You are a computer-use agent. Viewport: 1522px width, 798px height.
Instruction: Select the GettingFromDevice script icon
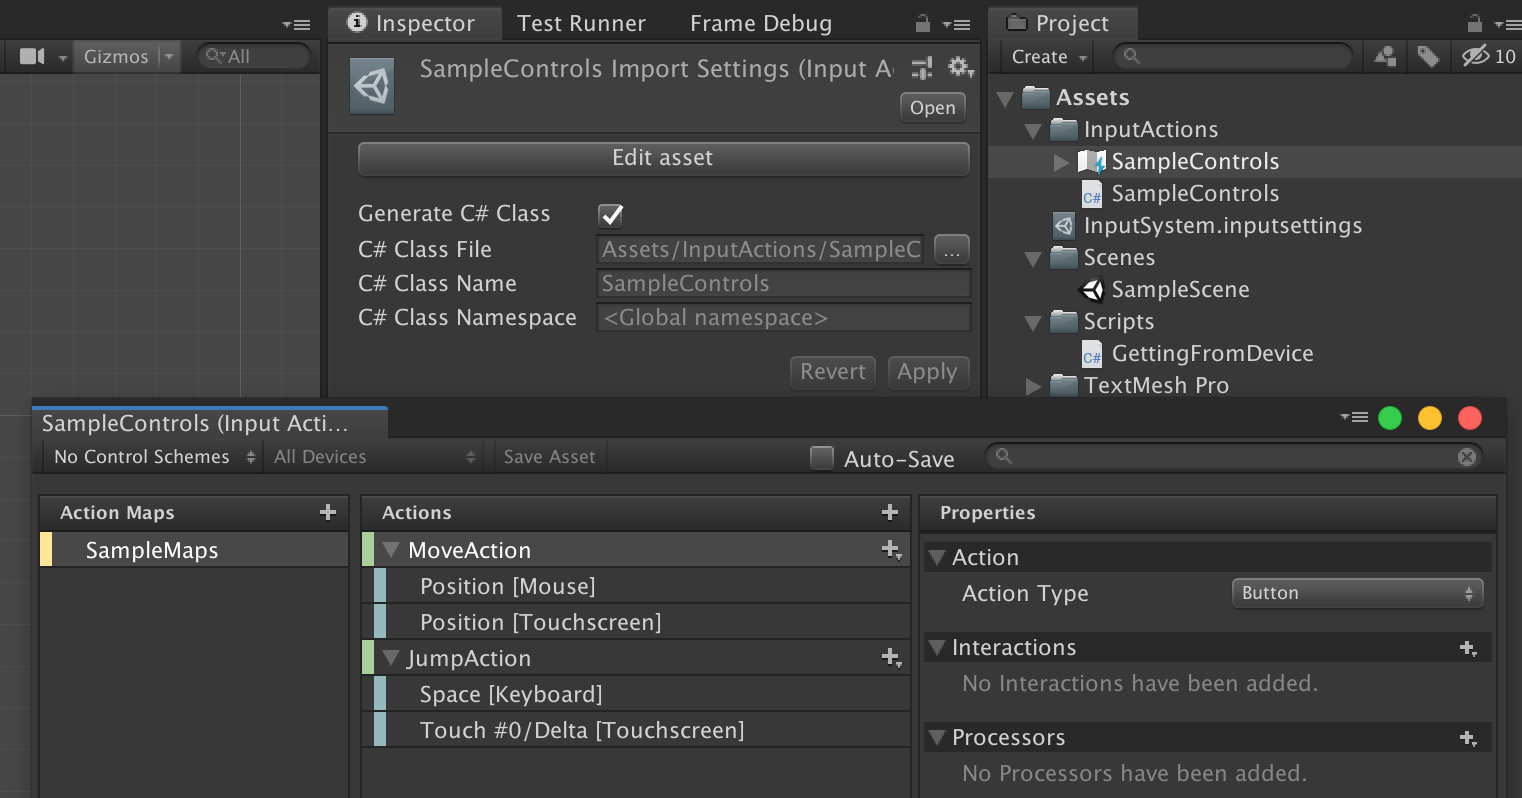[x=1092, y=354]
